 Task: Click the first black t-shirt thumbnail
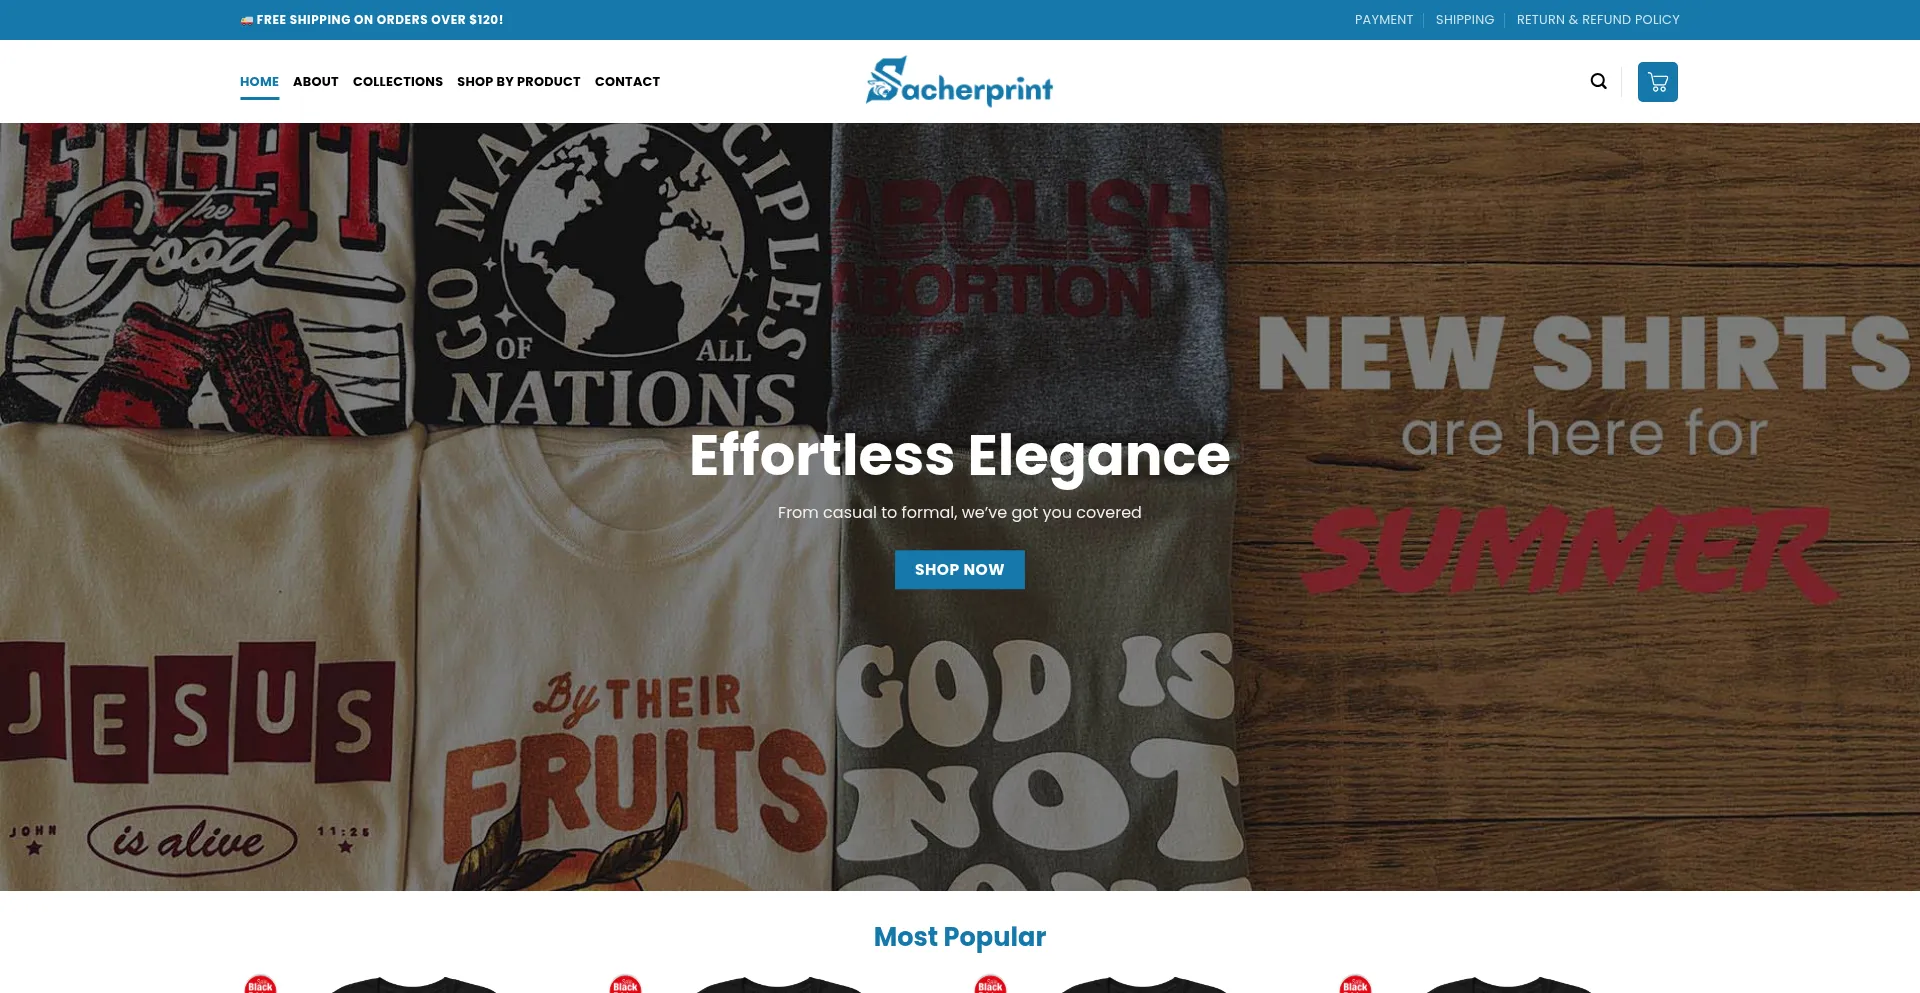click(413, 985)
